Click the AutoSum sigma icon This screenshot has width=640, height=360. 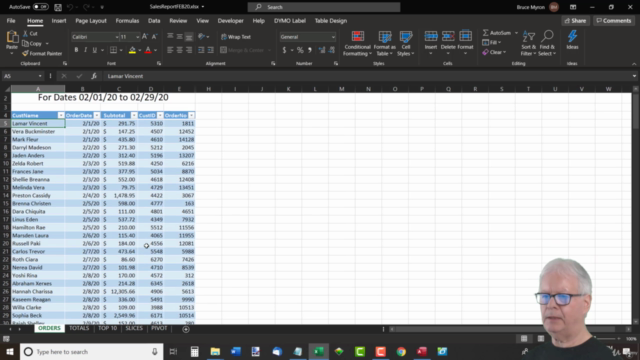(486, 33)
